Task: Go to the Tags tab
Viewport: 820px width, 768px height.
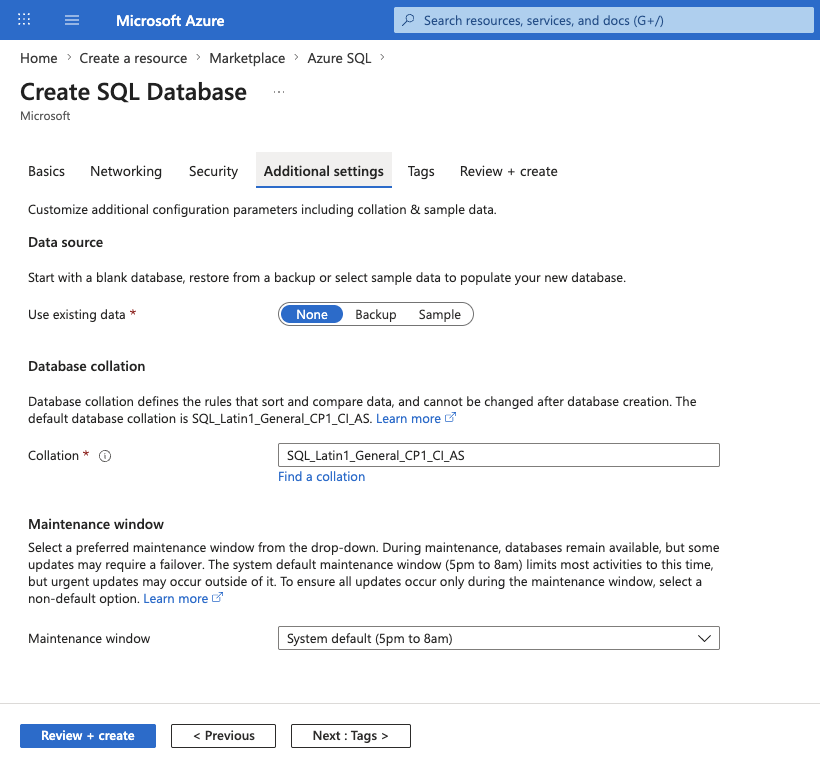Action: 421,171
